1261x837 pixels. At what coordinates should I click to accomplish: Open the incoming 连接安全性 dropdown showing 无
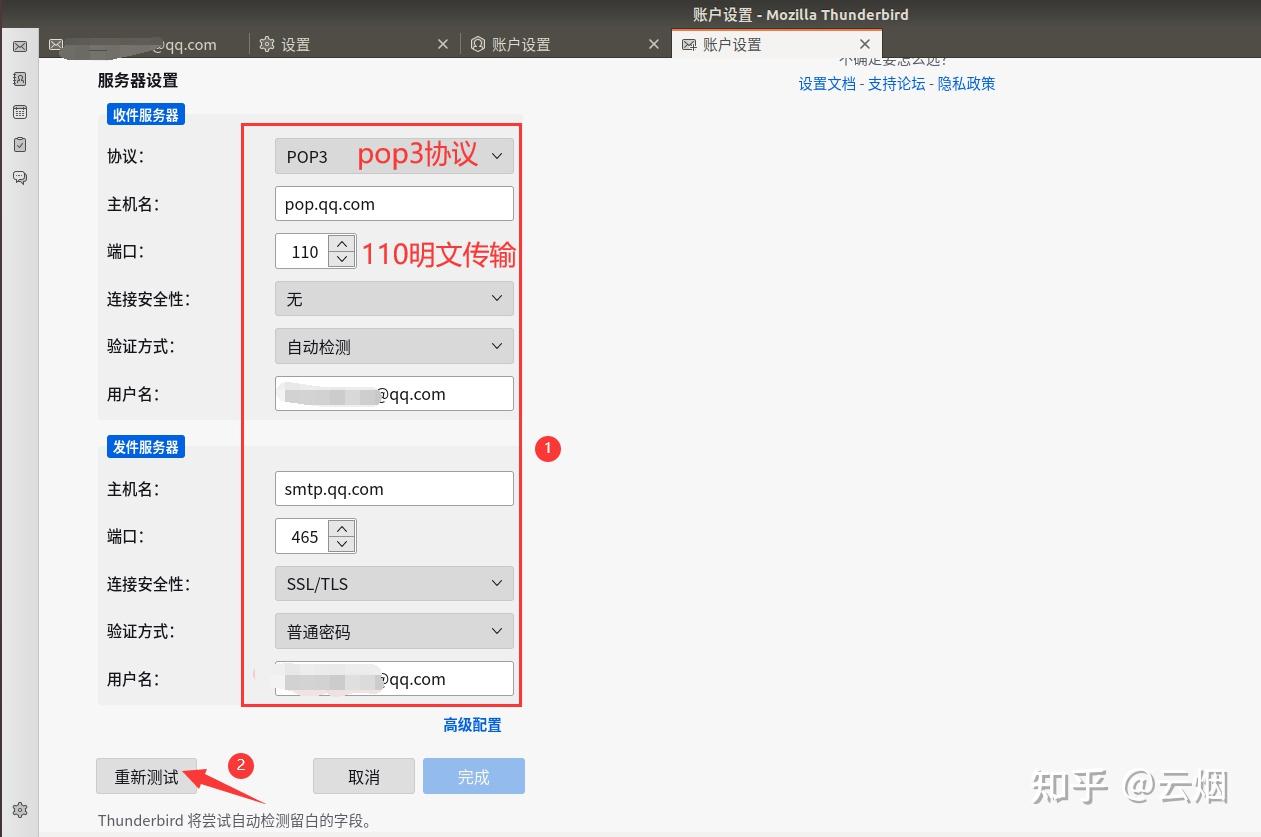click(394, 298)
